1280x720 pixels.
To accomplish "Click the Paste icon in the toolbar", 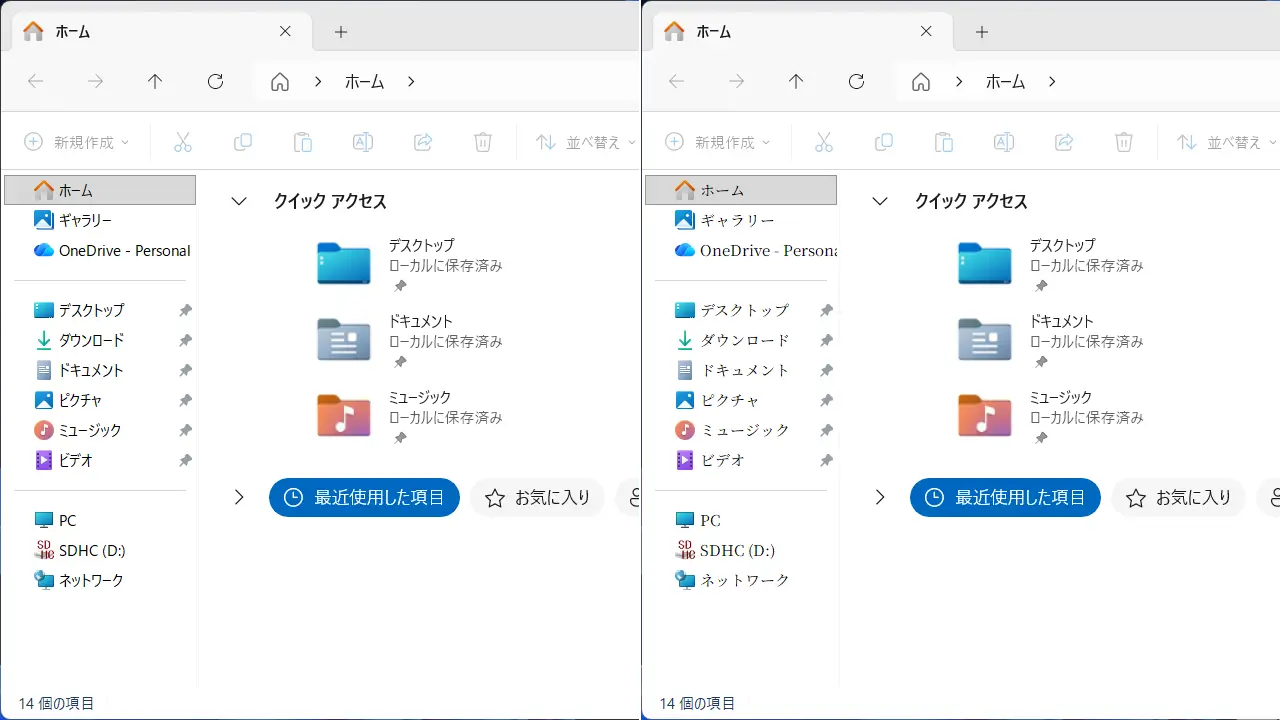I will pyautogui.click(x=303, y=141).
